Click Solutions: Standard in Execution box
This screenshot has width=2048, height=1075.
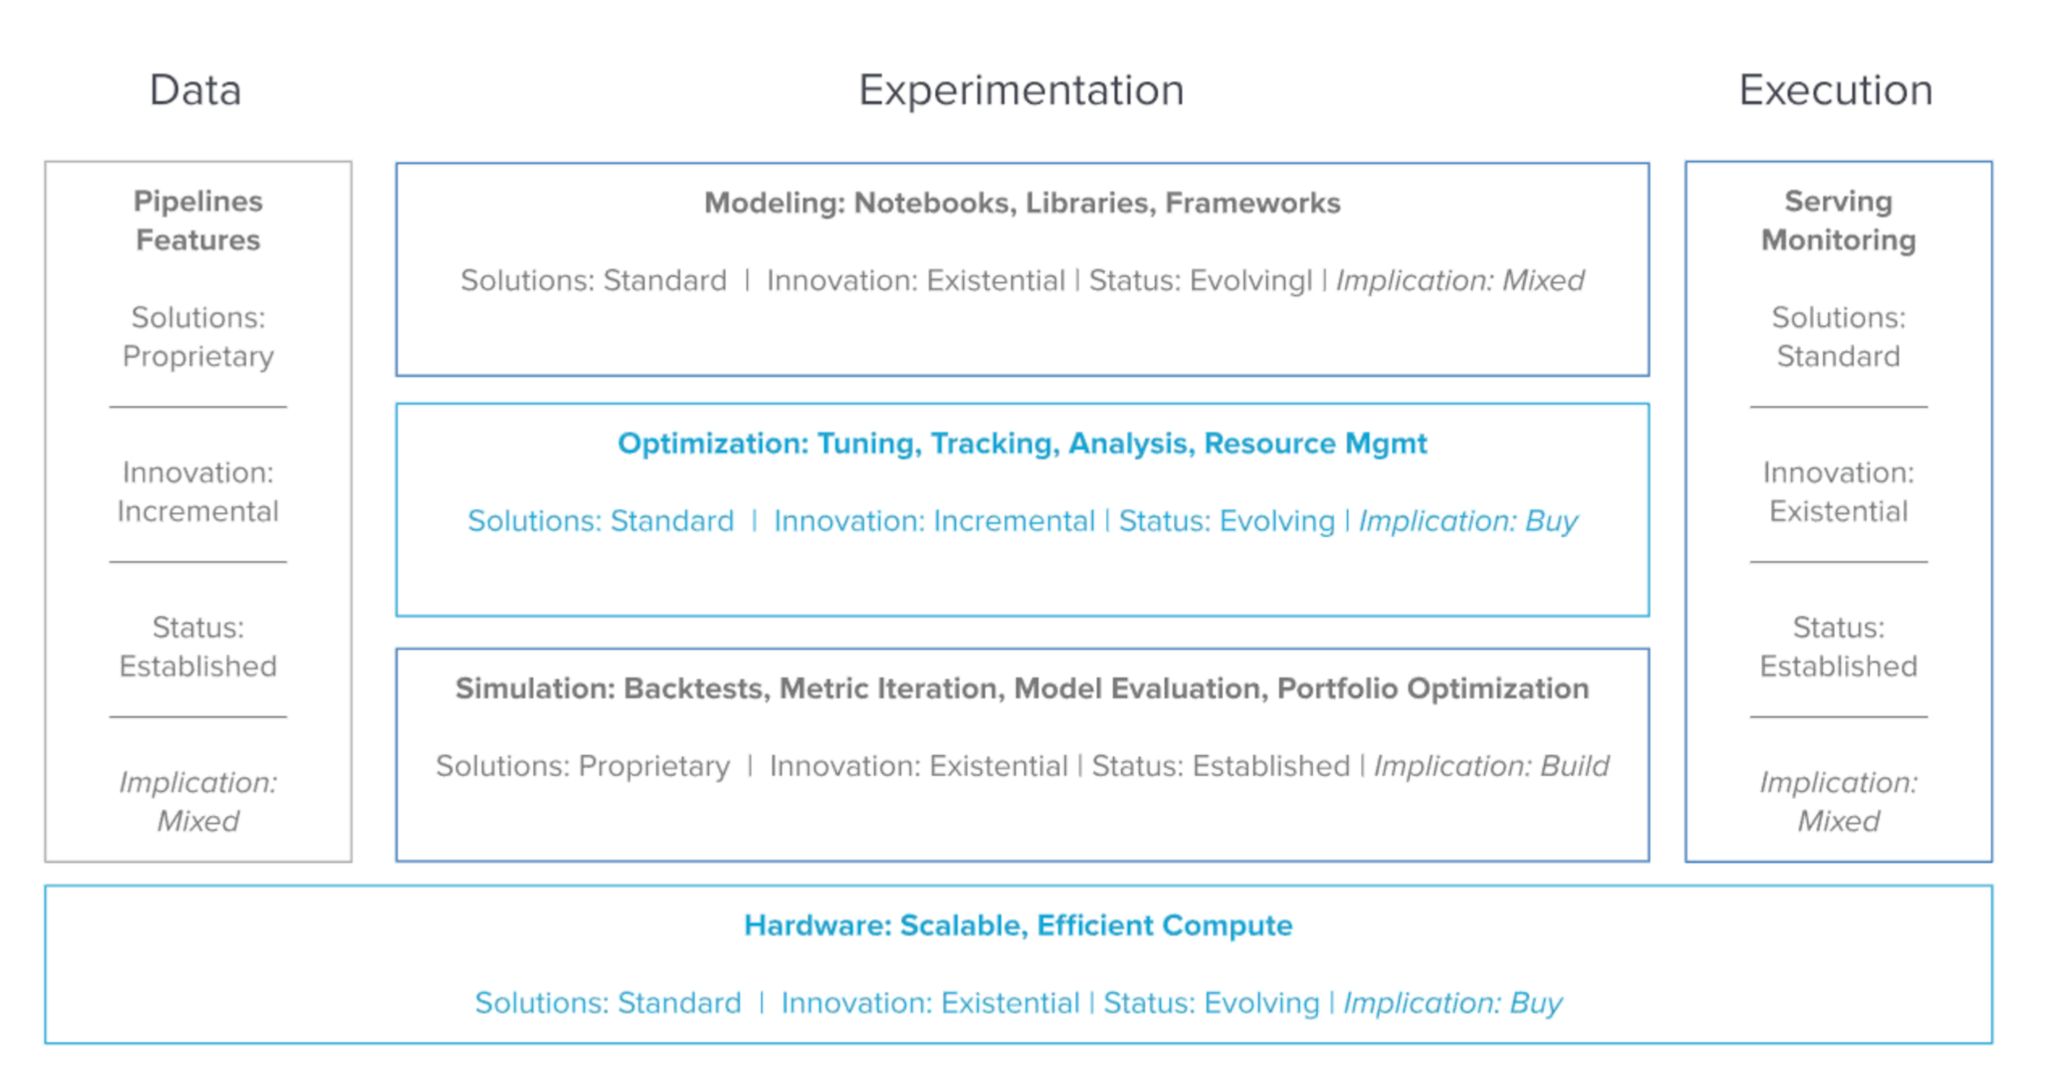tap(1838, 336)
